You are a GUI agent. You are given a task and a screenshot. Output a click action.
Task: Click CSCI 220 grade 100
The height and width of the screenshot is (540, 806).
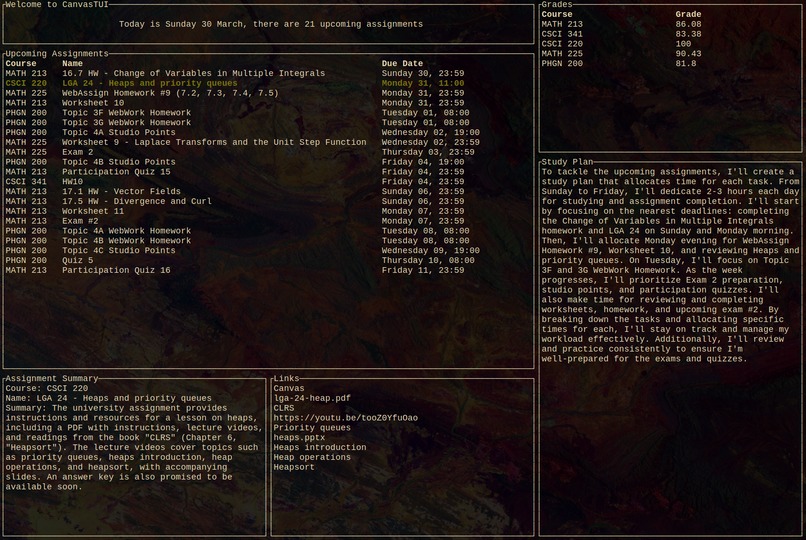pos(683,44)
